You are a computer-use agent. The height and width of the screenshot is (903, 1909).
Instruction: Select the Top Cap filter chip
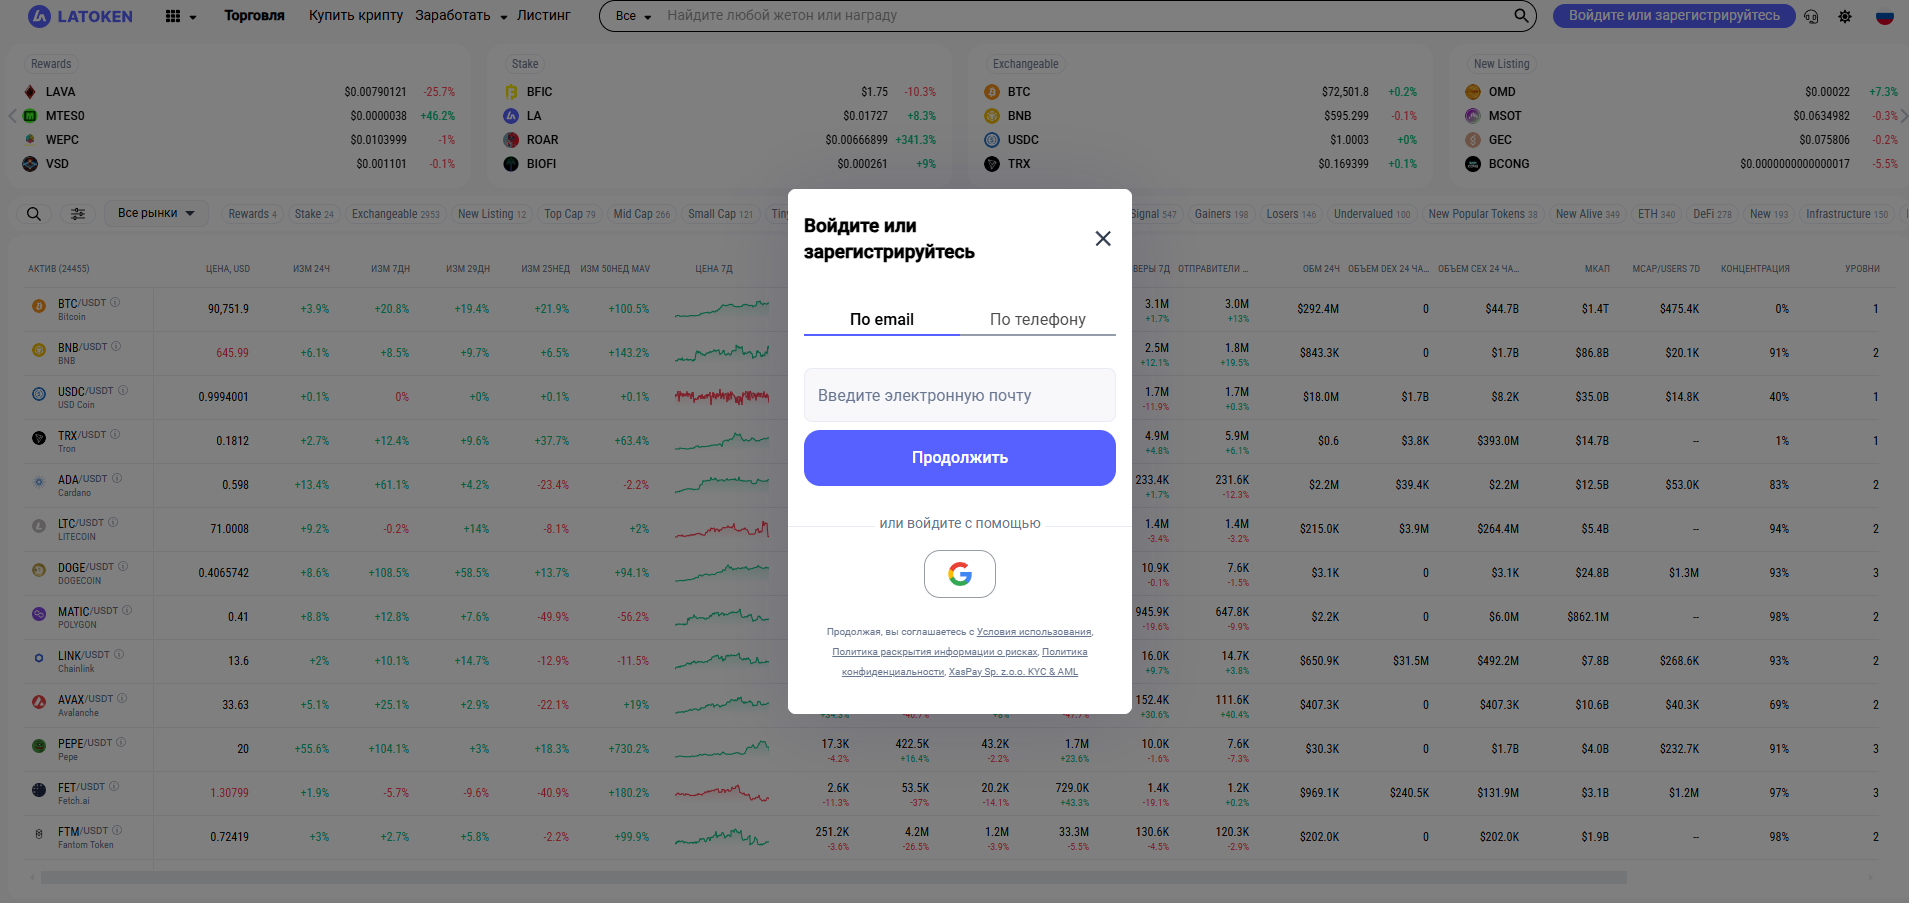[569, 214]
